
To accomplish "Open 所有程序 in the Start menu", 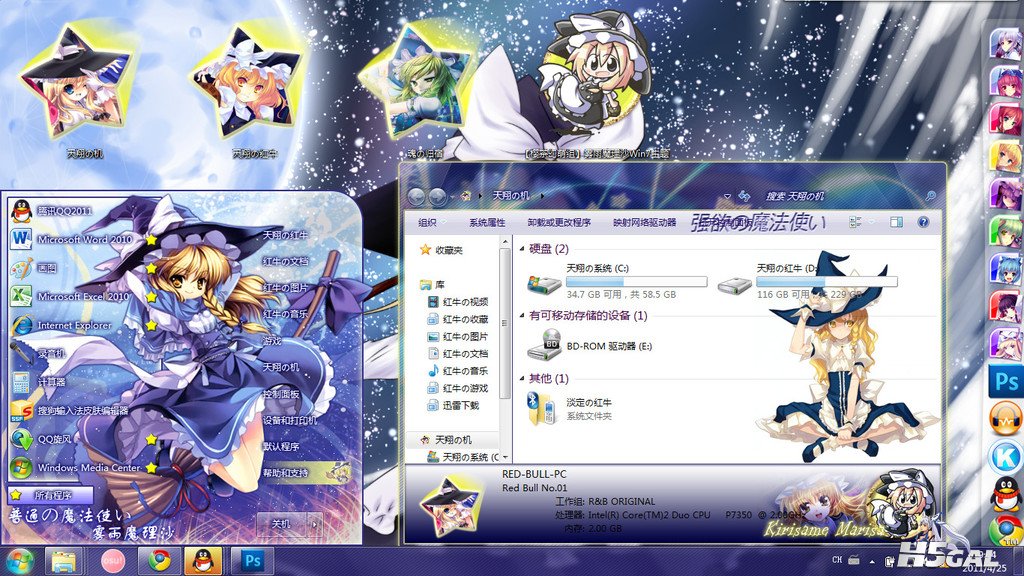I will [x=50, y=495].
